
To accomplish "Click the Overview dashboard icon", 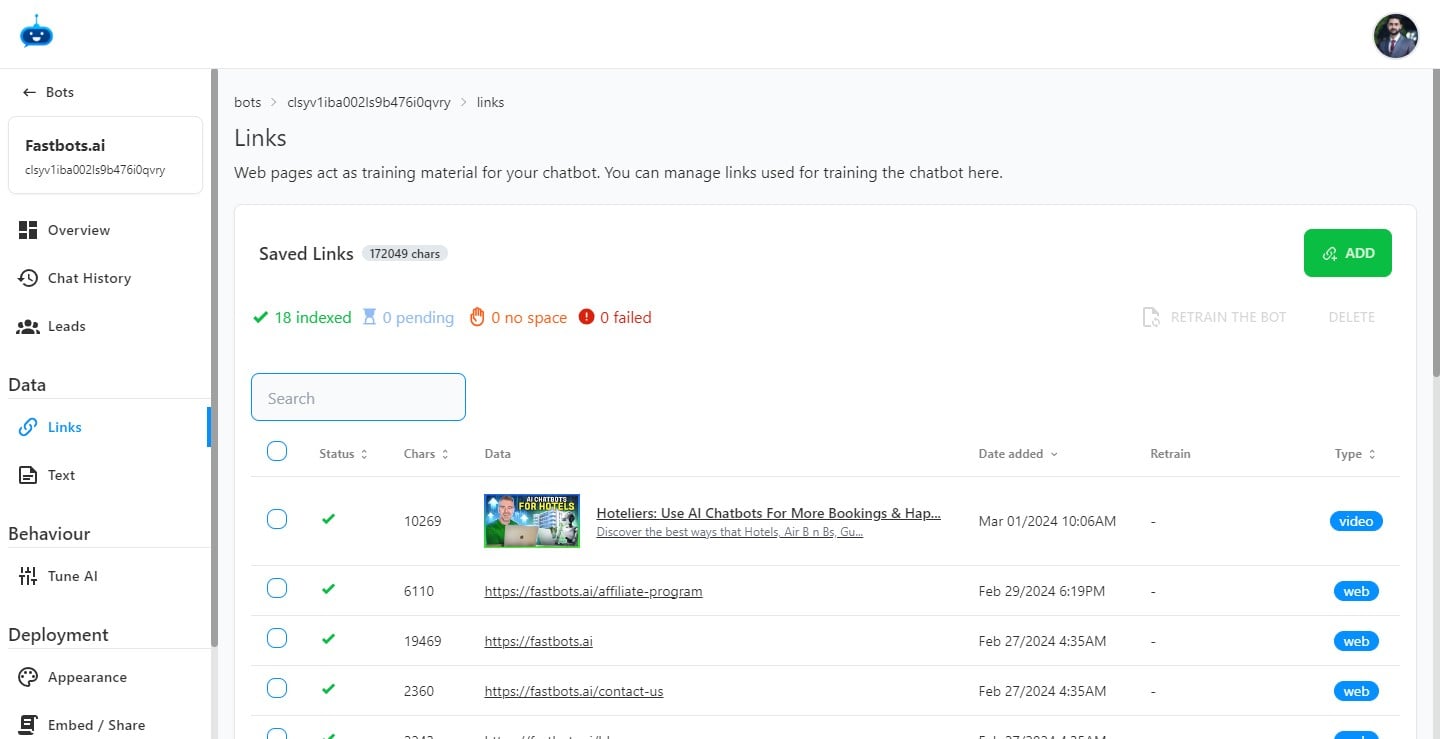I will point(28,230).
